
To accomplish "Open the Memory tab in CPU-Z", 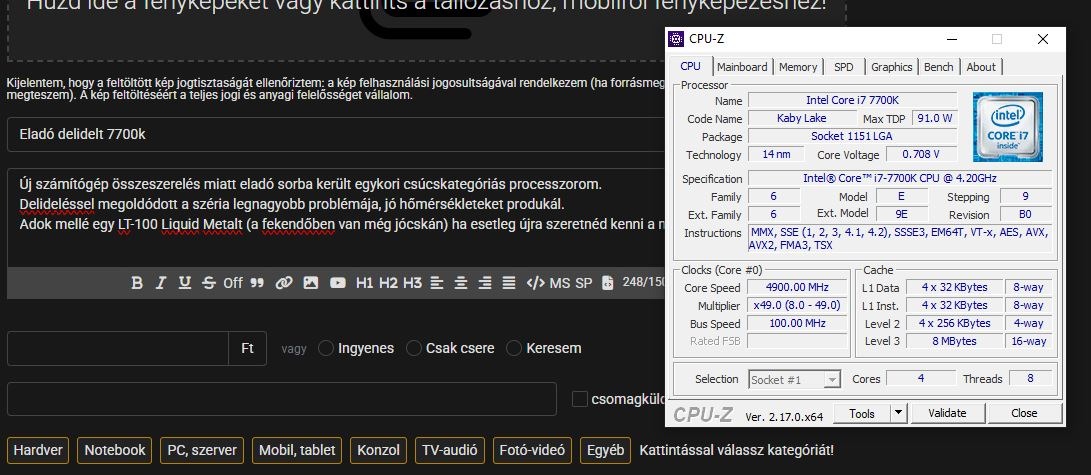I will point(798,67).
